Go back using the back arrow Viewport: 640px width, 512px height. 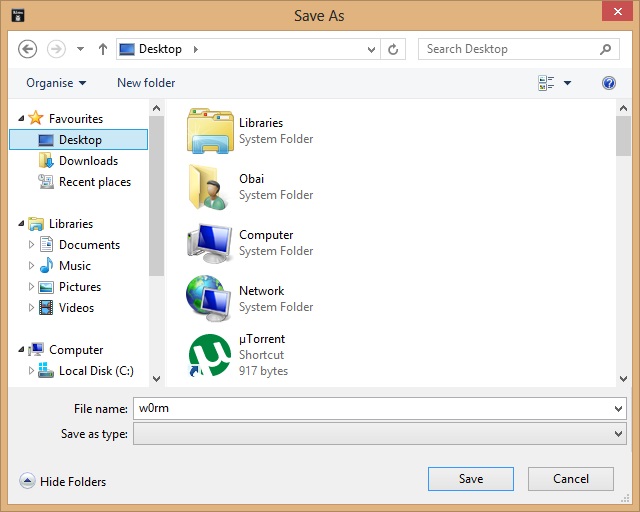(27, 49)
